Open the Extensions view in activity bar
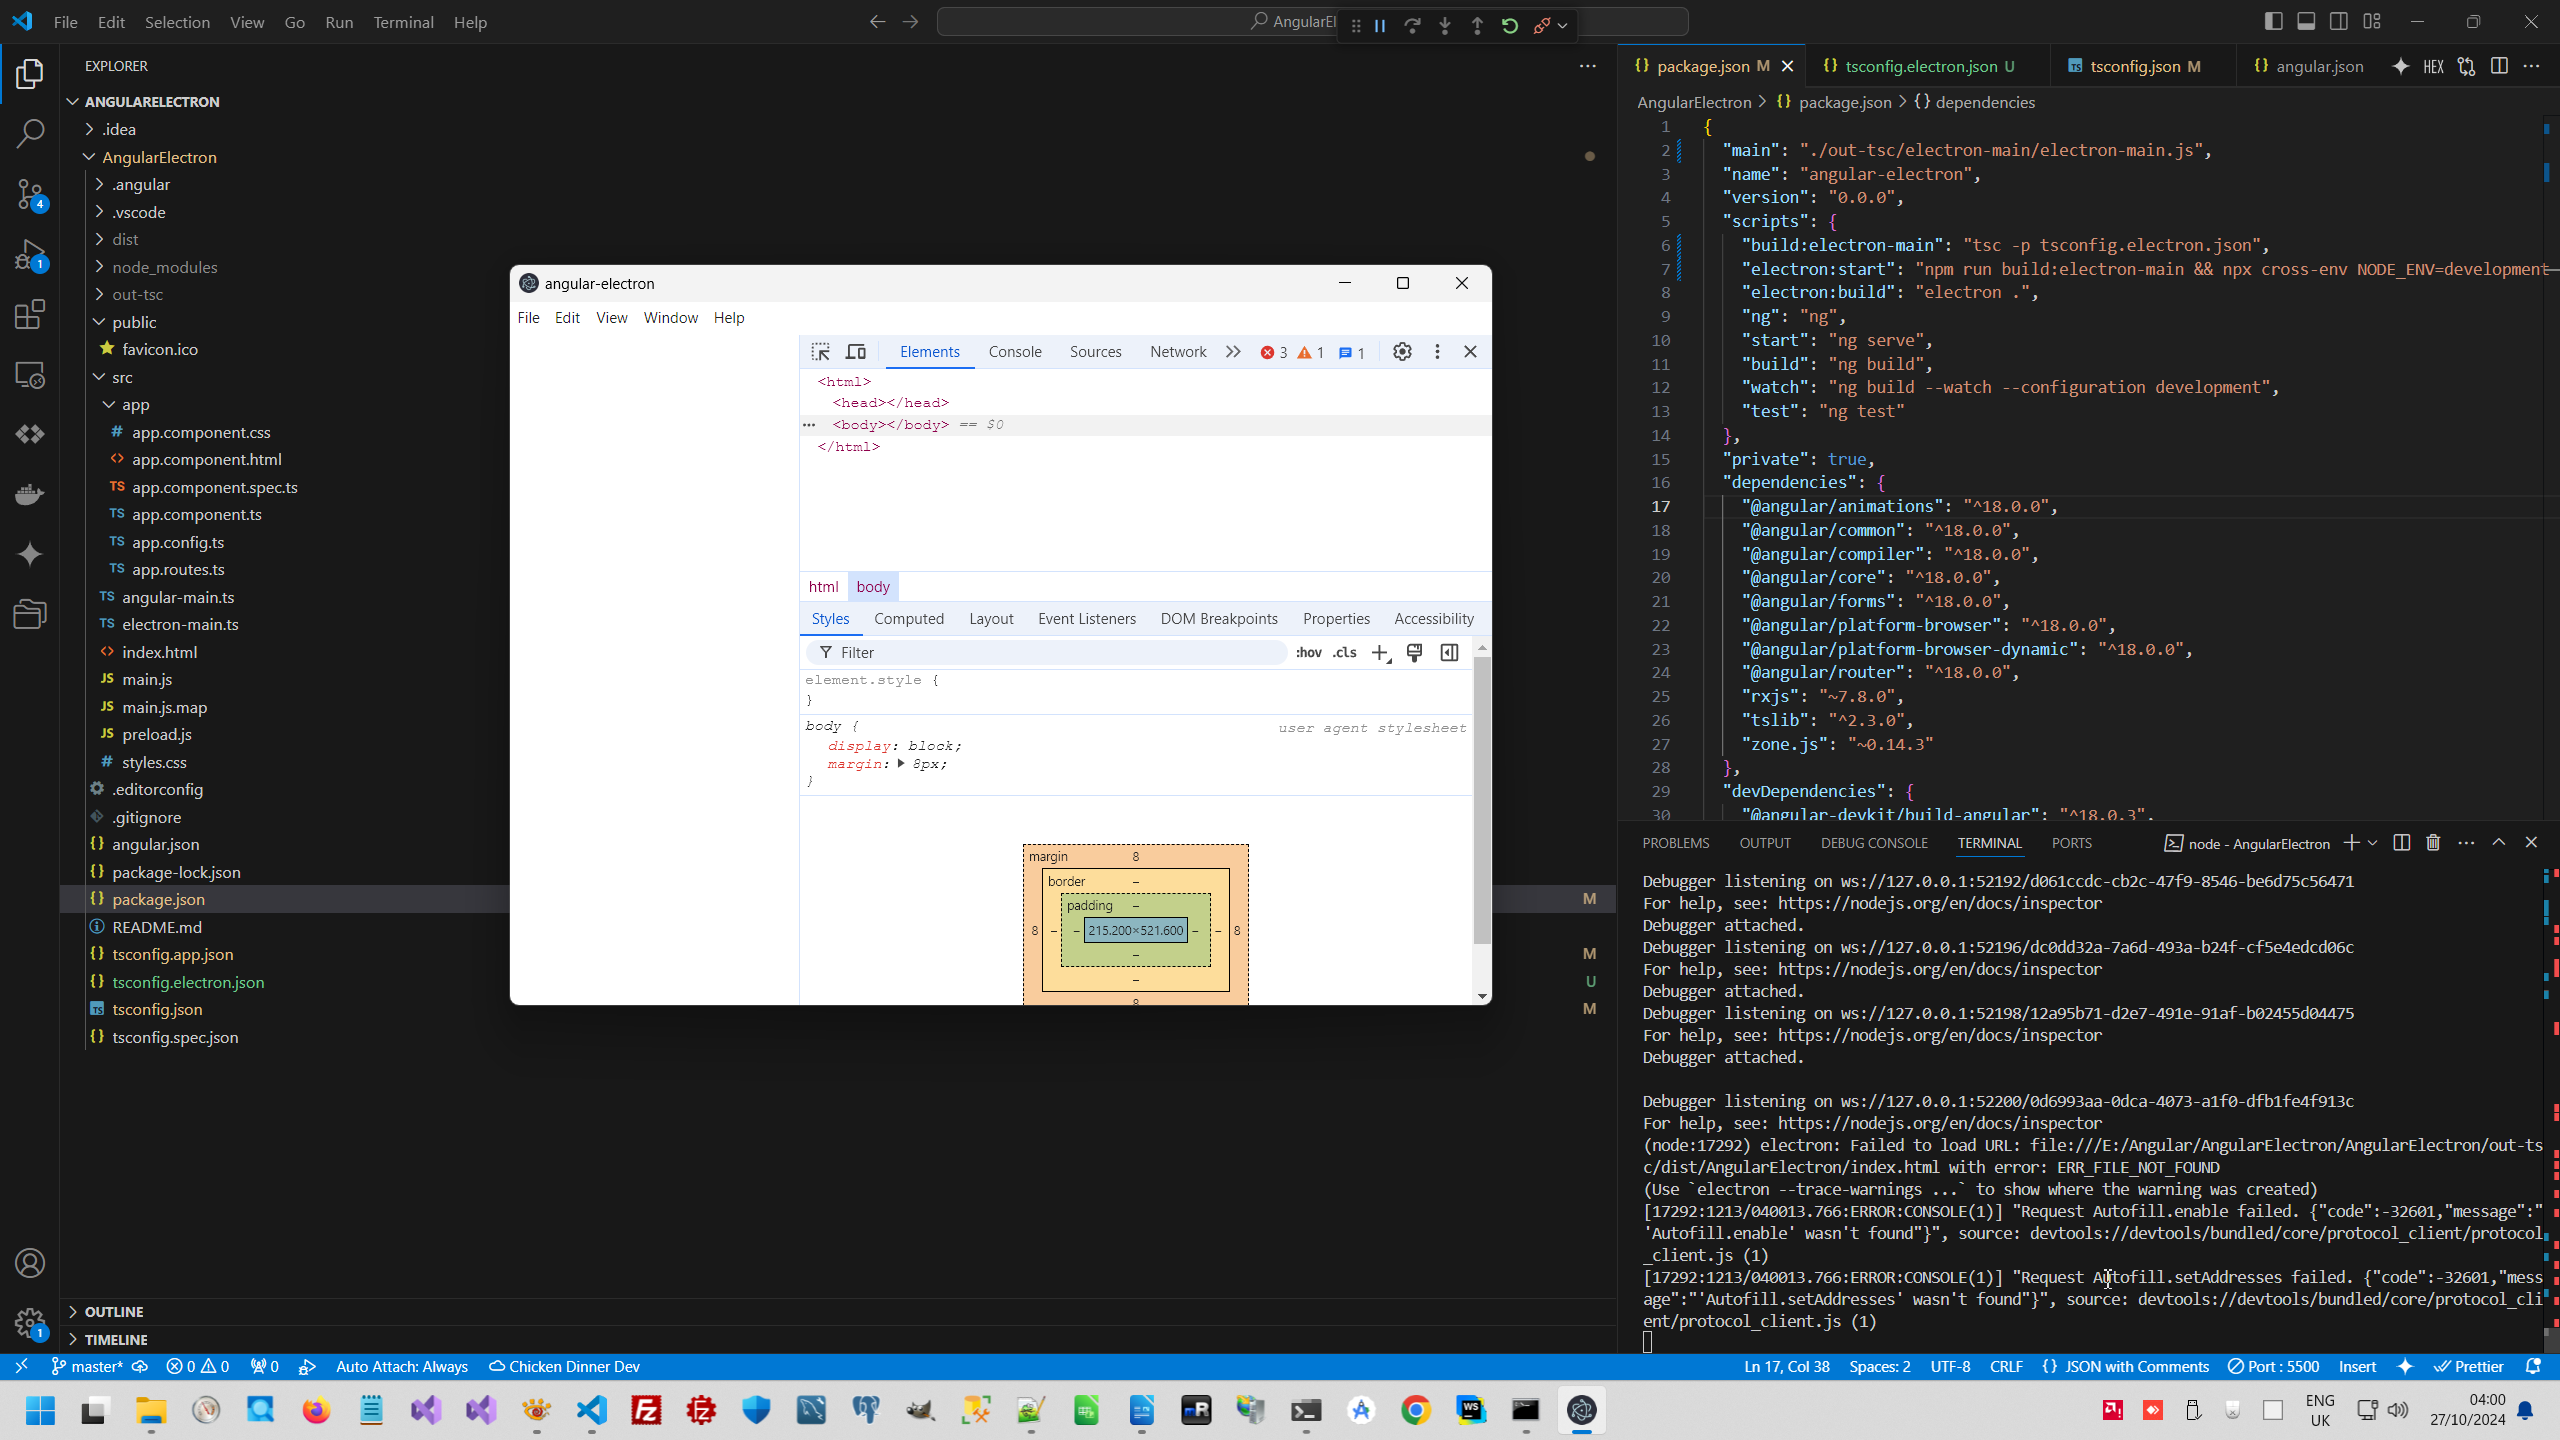2560x1440 pixels. pos(30,315)
